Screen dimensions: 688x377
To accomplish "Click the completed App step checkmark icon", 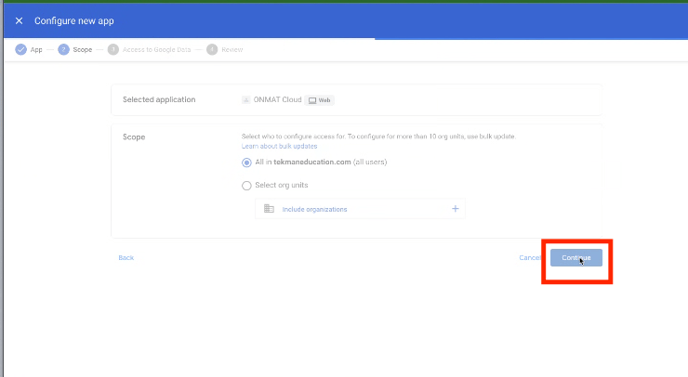I will tap(21, 50).
